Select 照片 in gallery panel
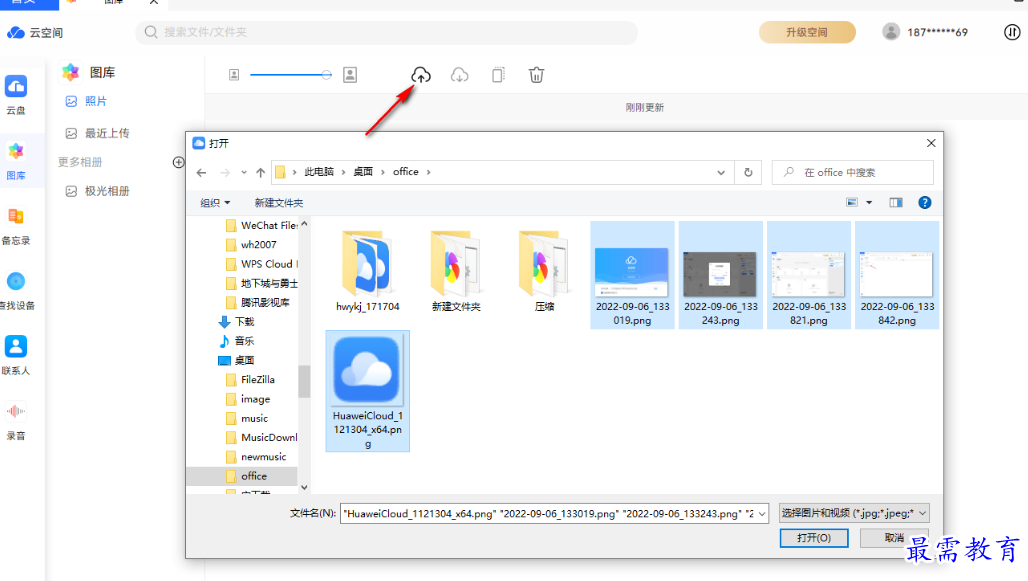Screen dimensions: 1028x581 86,101
